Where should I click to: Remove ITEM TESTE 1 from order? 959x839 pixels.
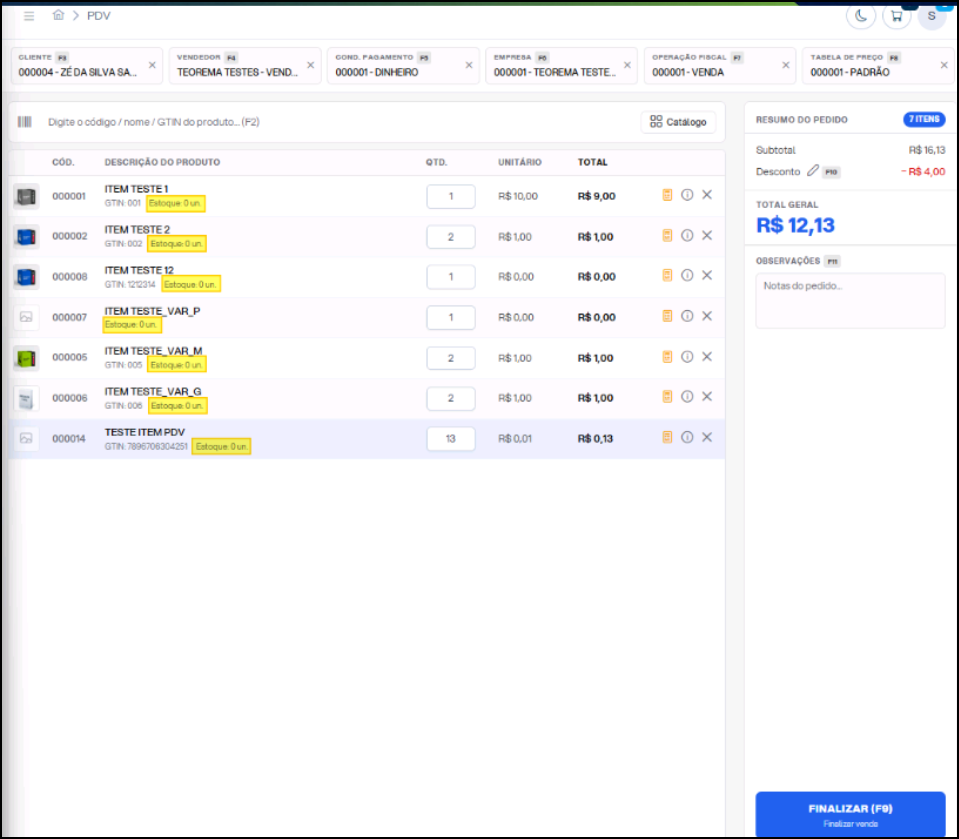click(x=707, y=195)
